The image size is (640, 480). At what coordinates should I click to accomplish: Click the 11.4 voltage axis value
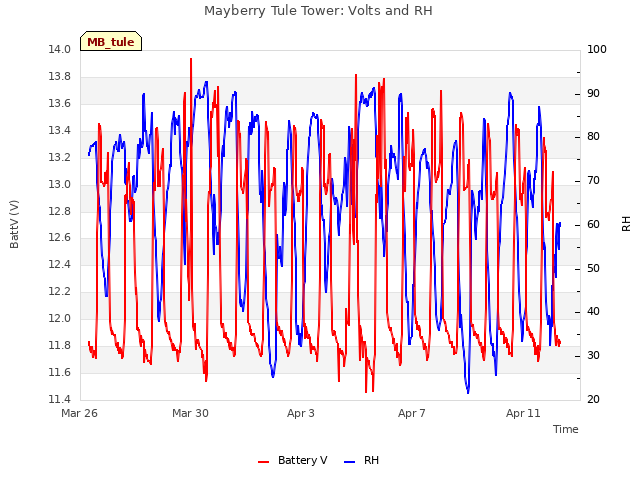click(60, 399)
